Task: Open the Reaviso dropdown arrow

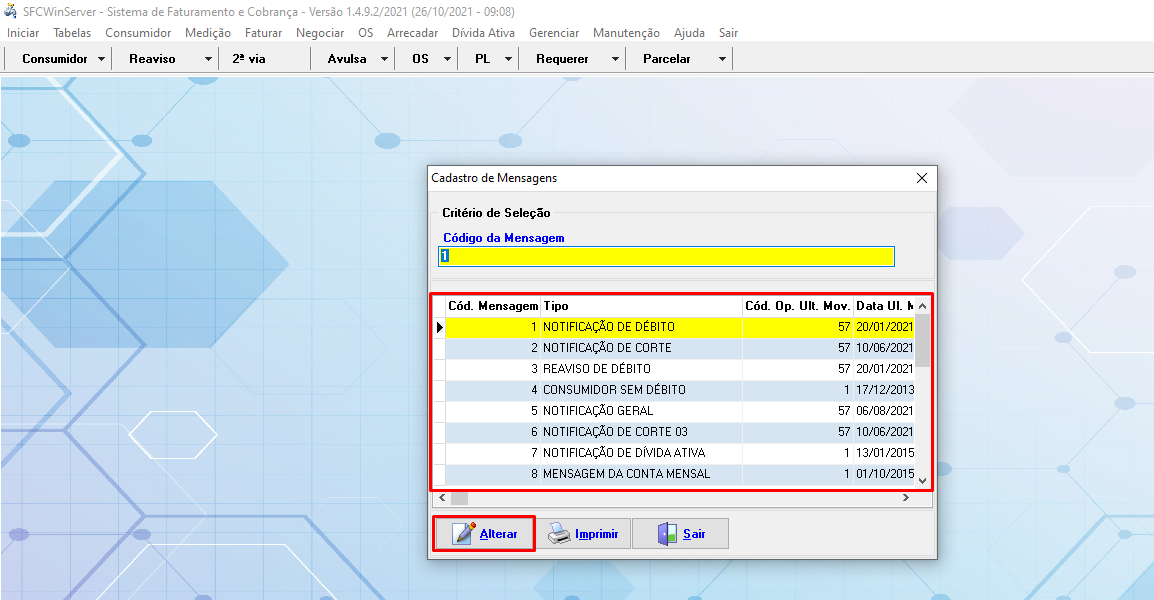Action: 208,59
